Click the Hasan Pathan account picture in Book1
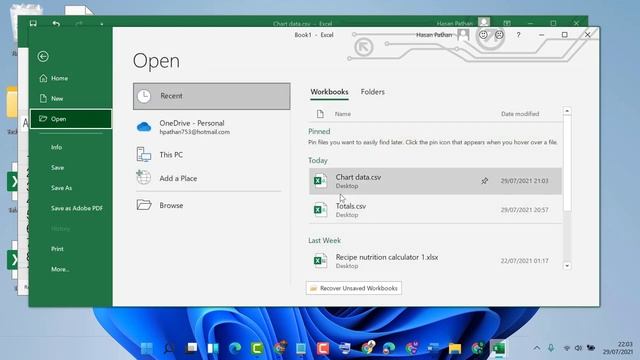The width and height of the screenshot is (640, 360). (x=463, y=35)
